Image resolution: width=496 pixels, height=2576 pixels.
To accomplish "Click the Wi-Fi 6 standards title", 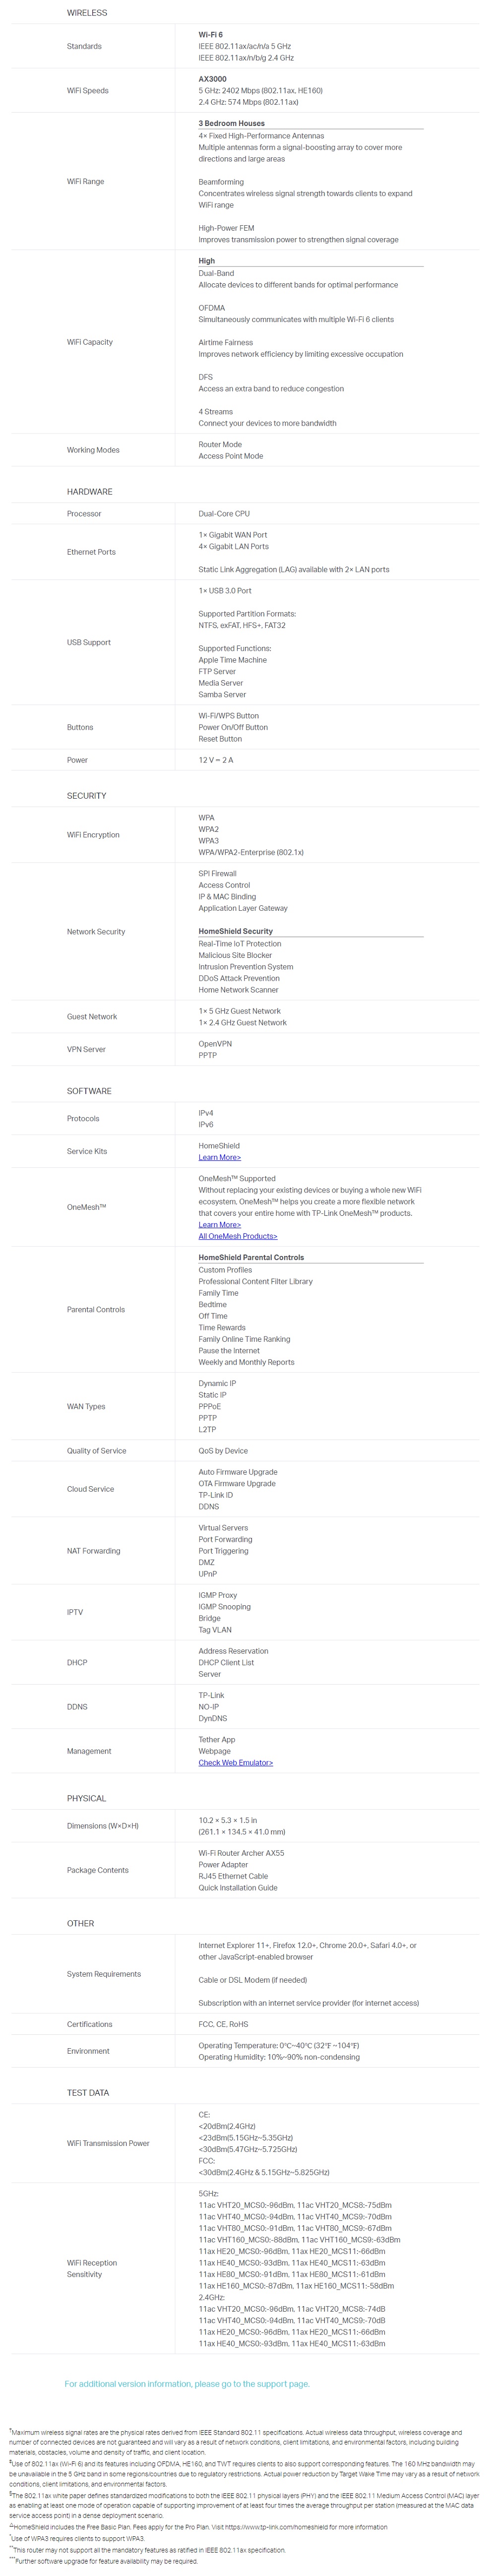I will coord(210,35).
